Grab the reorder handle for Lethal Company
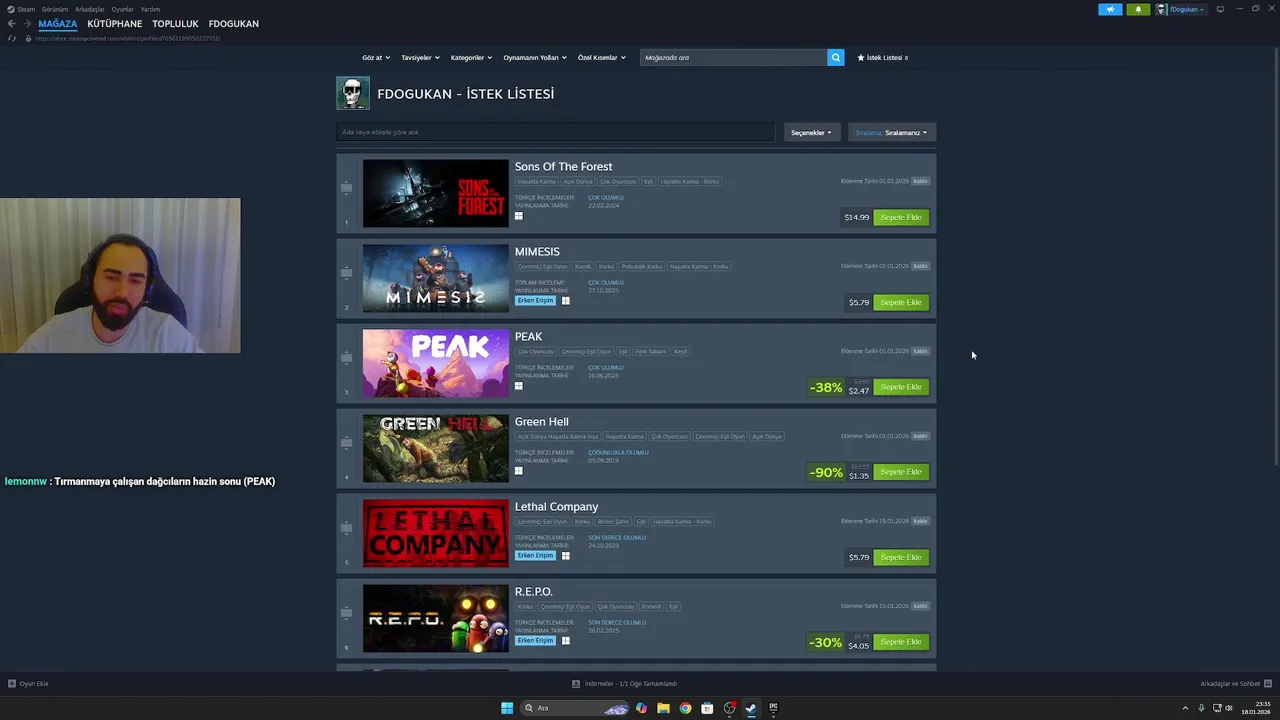 pos(347,527)
